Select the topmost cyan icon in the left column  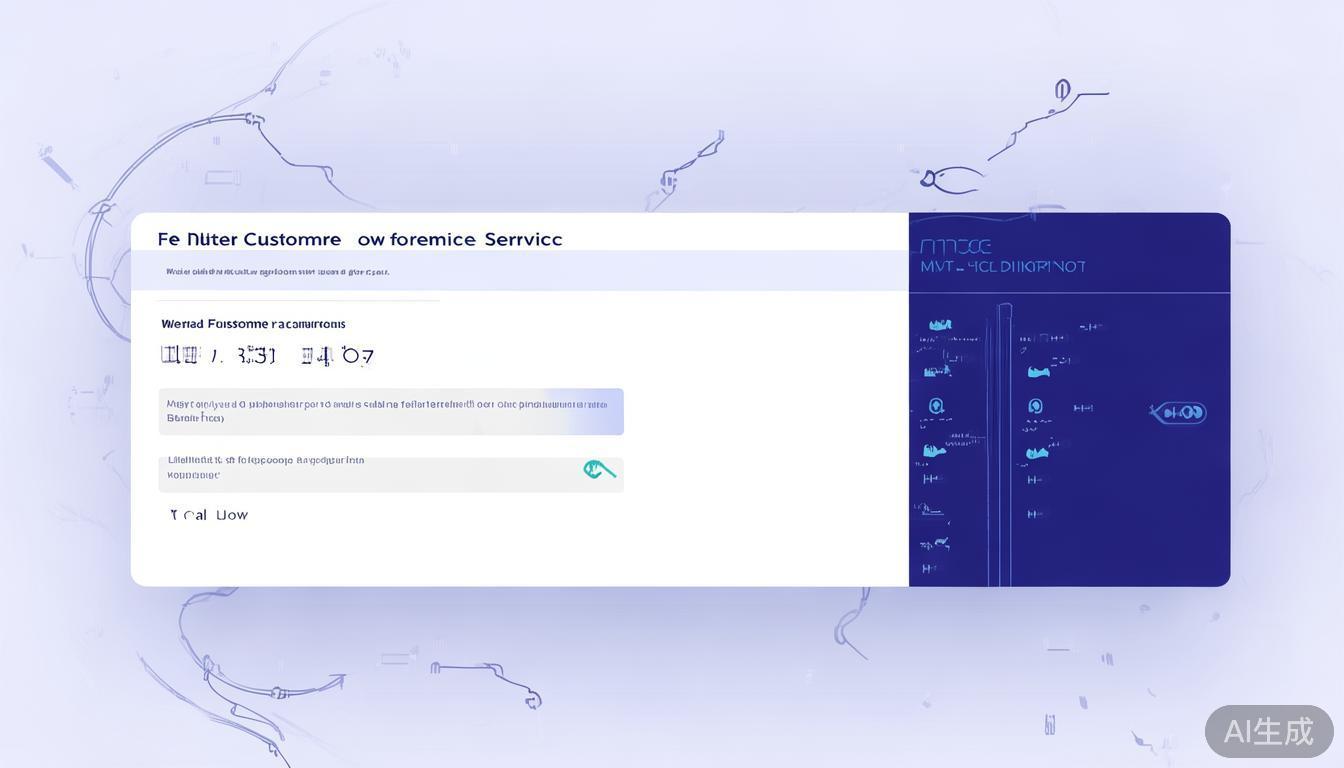(x=939, y=325)
